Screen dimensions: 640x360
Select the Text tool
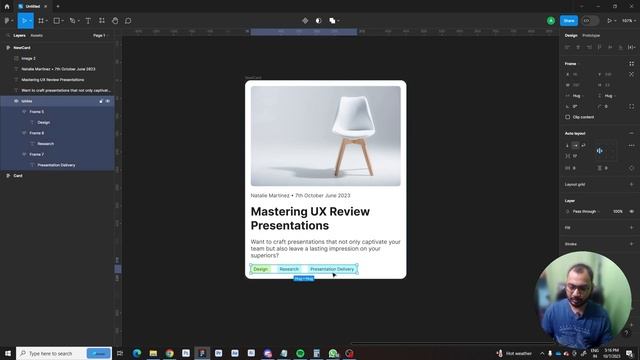tap(88, 20)
